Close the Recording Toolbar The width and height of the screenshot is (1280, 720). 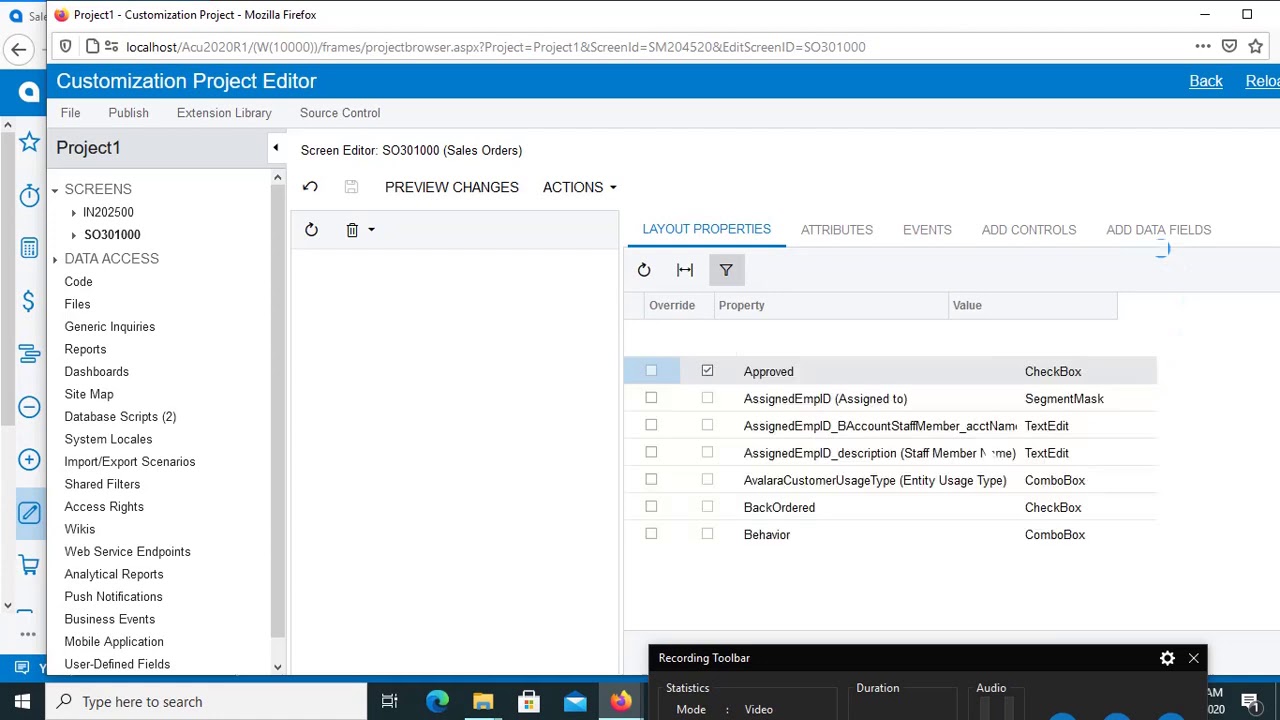tap(1193, 658)
